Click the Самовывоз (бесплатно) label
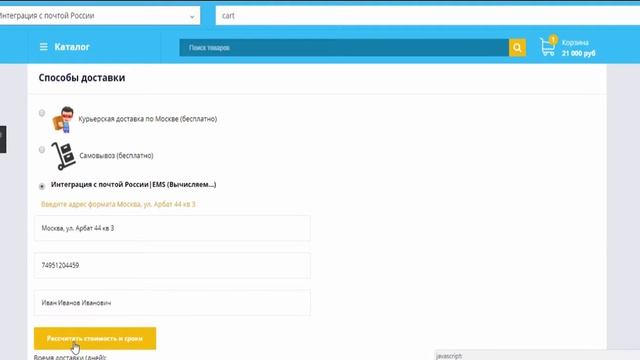This screenshot has height=360, width=640. pyautogui.click(x=116, y=156)
